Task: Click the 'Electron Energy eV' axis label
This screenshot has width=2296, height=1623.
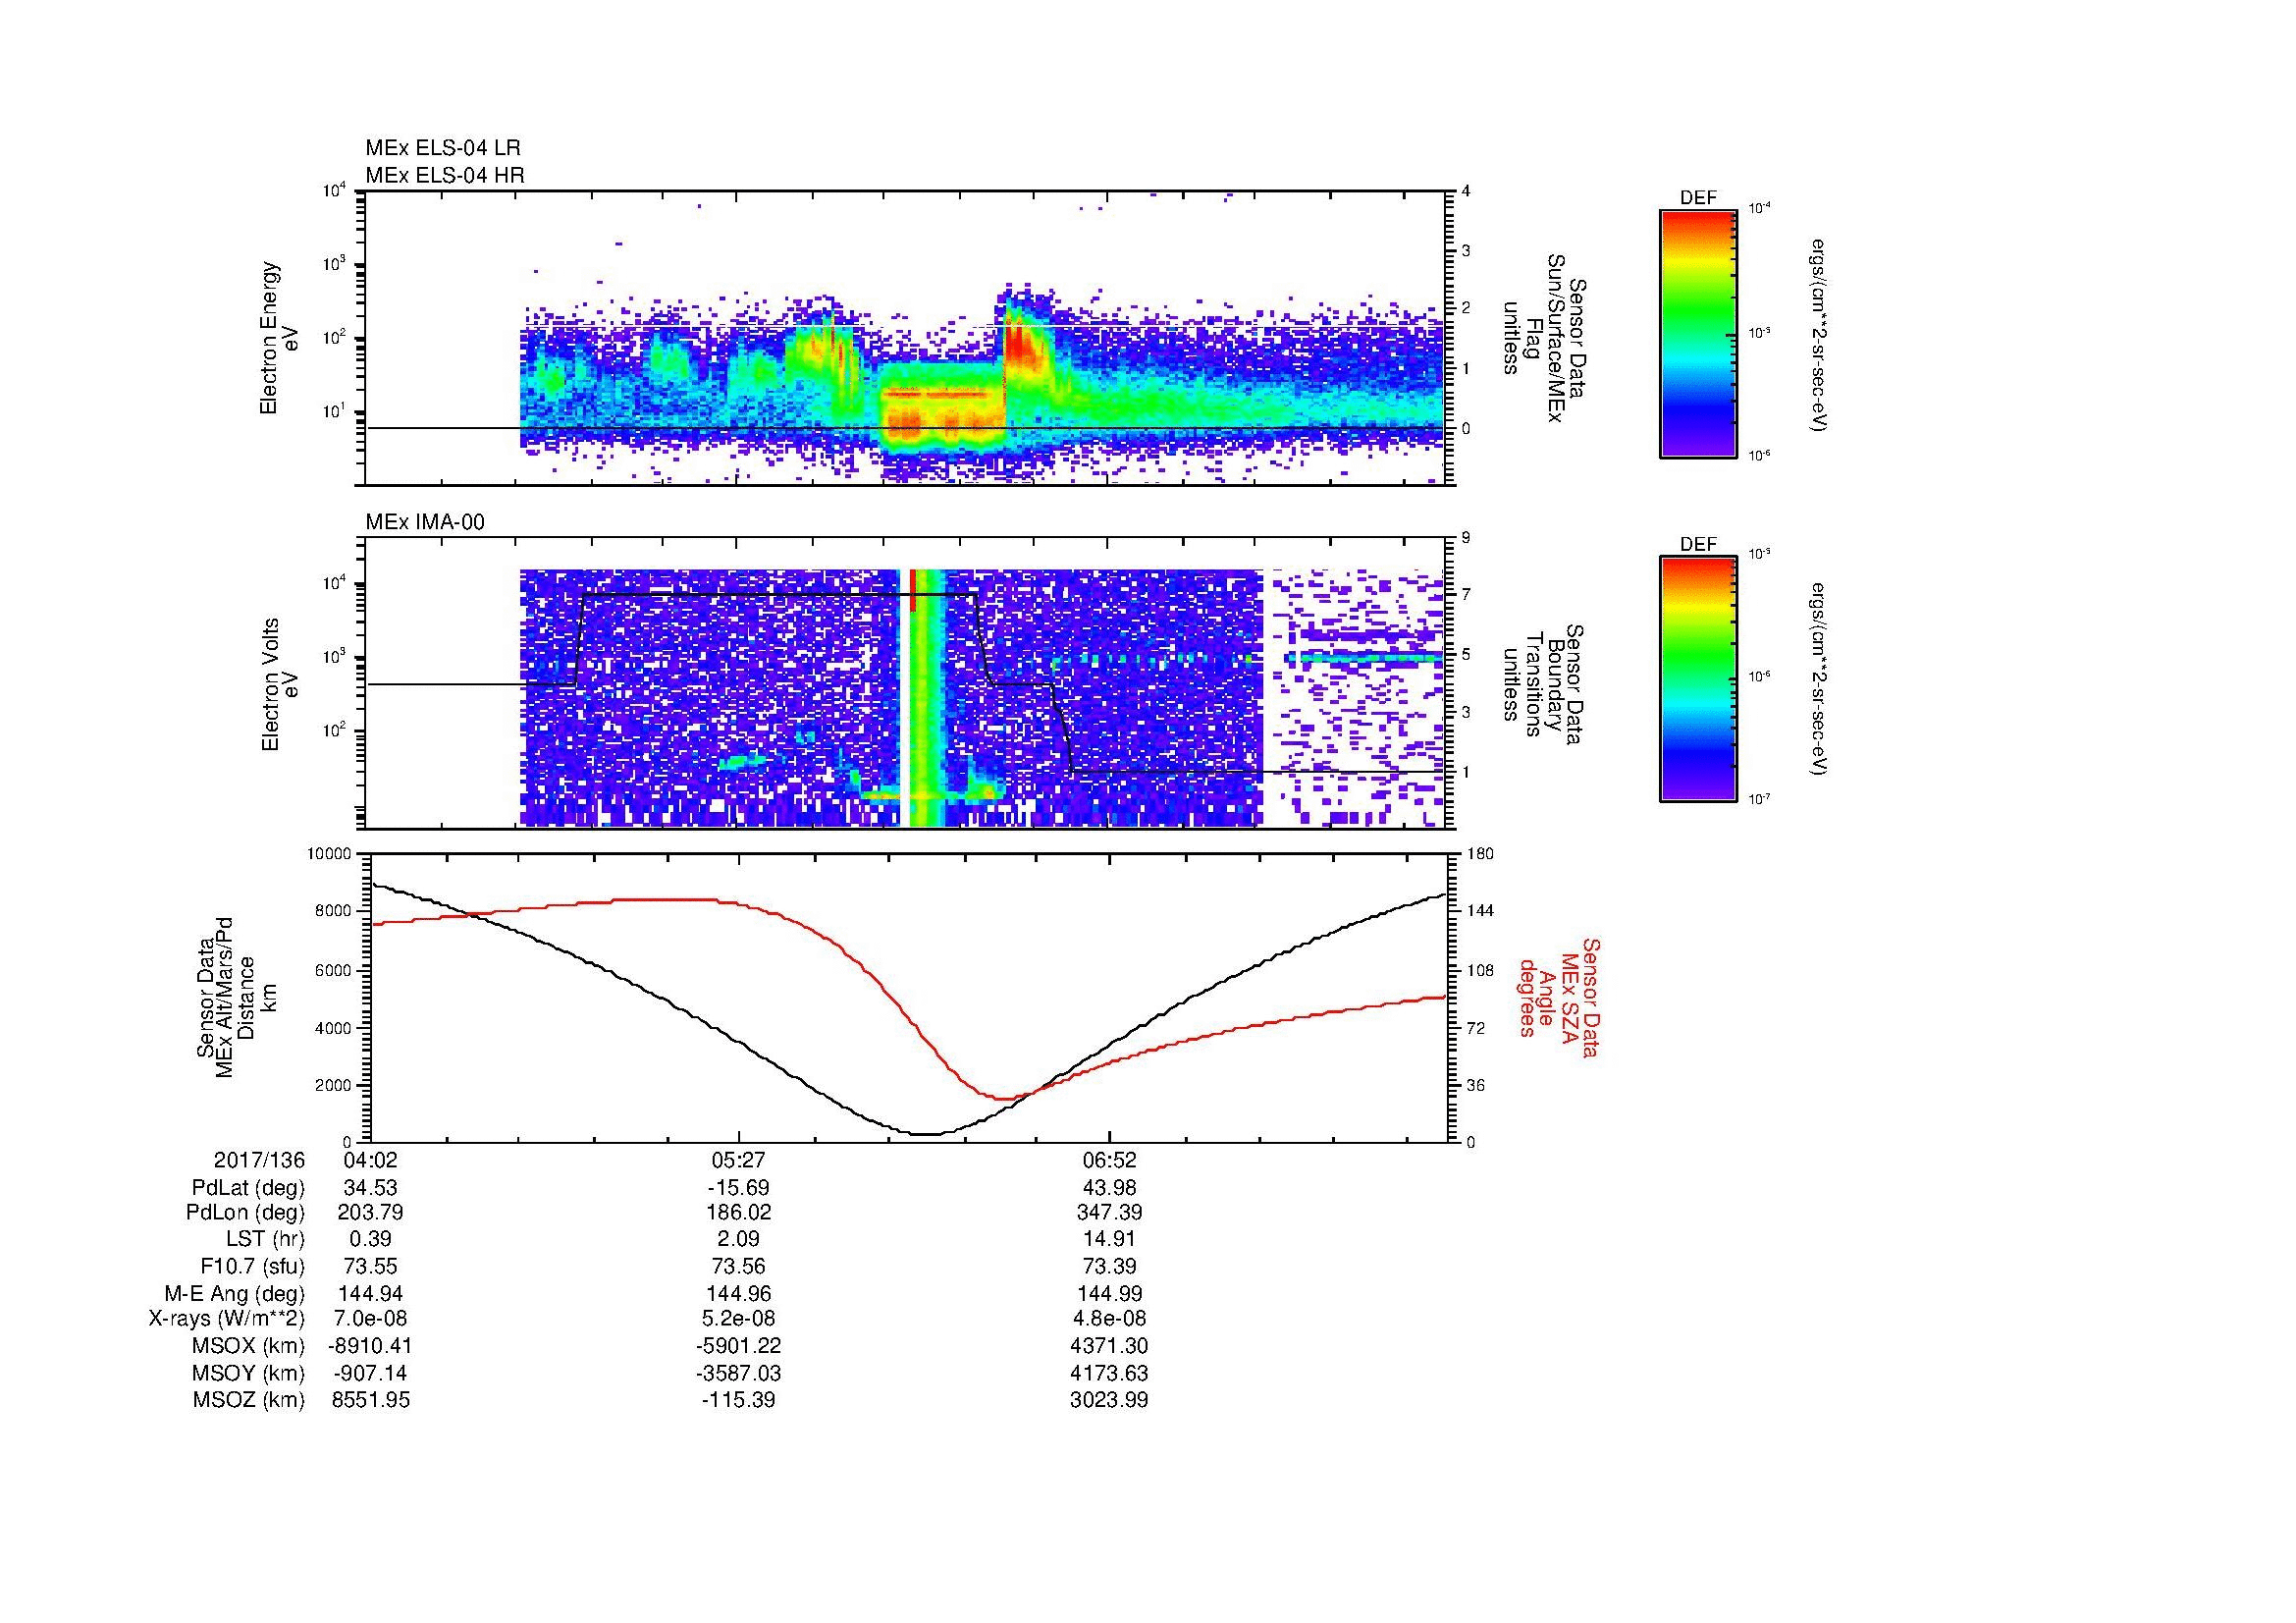Action: coord(280,338)
